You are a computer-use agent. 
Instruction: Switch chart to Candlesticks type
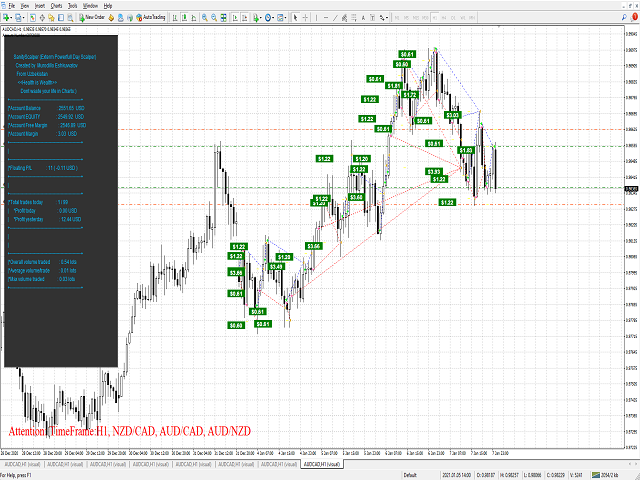pos(184,18)
